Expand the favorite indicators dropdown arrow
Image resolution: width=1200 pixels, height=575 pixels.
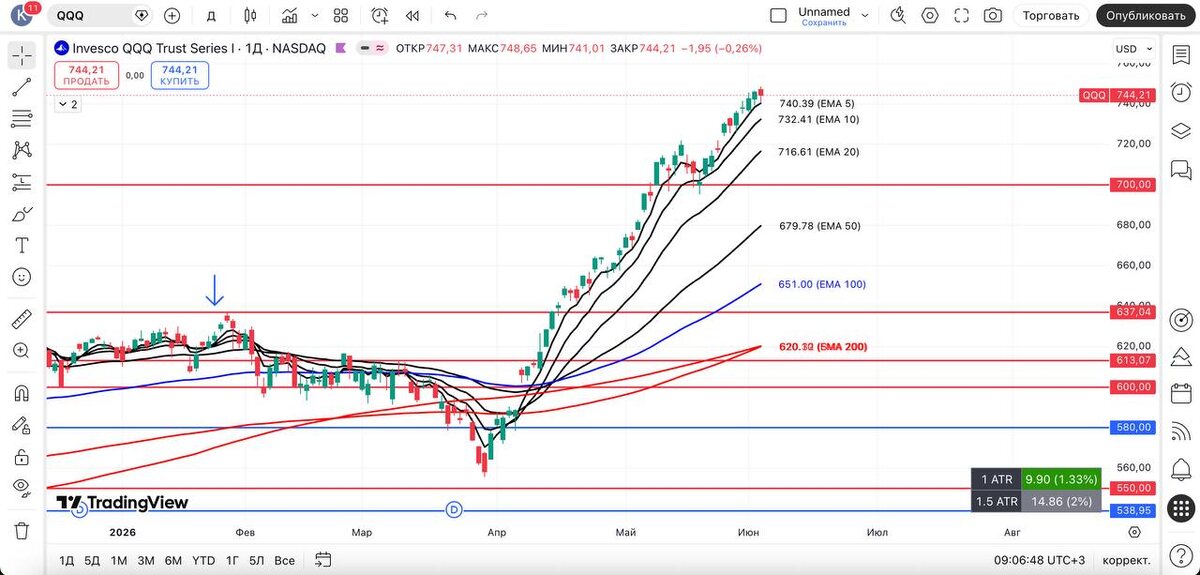(315, 15)
